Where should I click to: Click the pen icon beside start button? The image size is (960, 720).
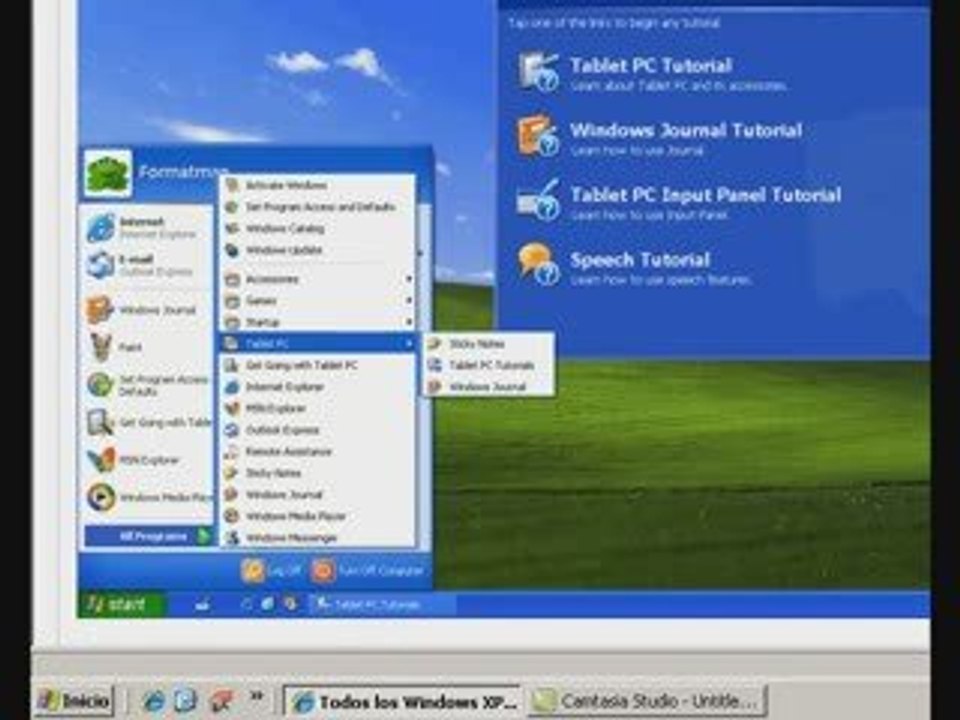(x=203, y=605)
